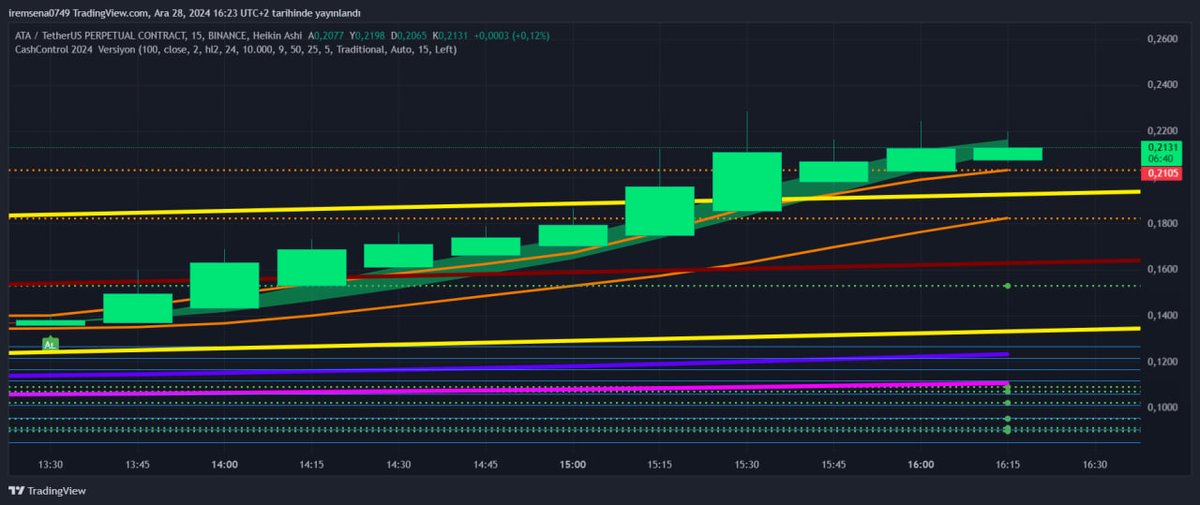Click the 0,1200 price axis label
The height and width of the screenshot is (505, 1200).
(1162, 361)
